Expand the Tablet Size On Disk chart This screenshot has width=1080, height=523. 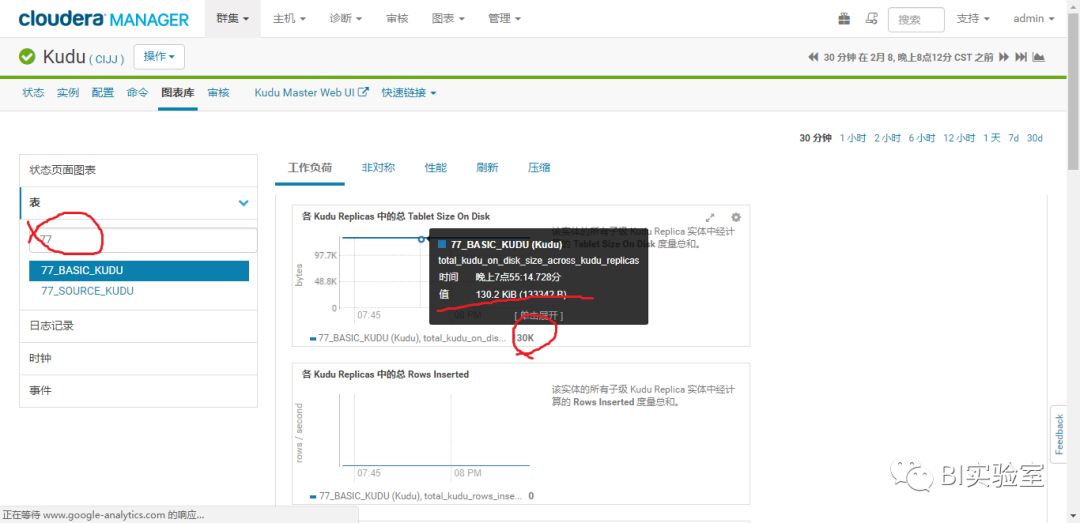tap(710, 217)
